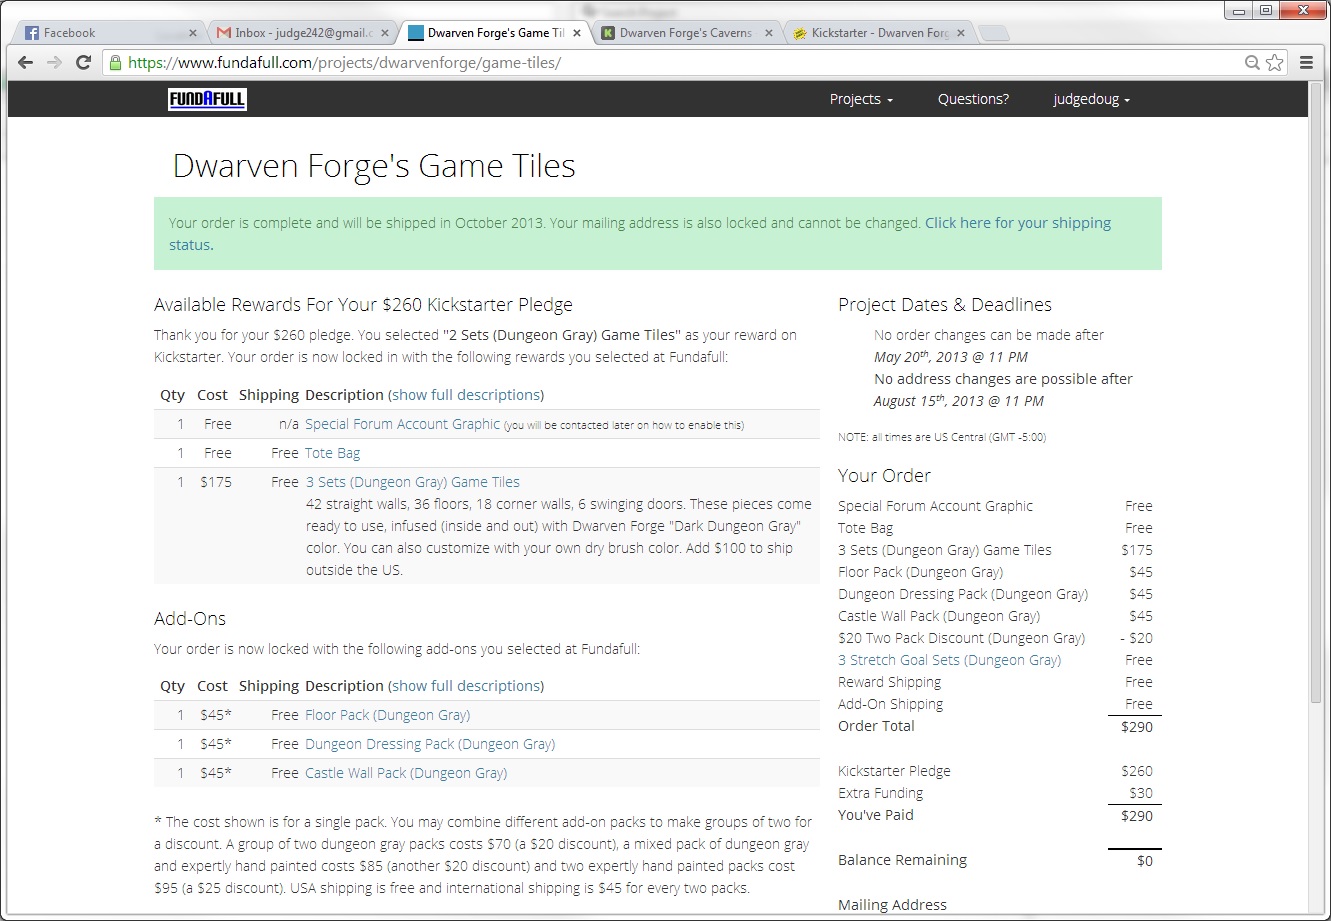1331x921 pixels.
Task: Click the Dwarven Forge's Game Tiles heading
Action: (x=374, y=165)
